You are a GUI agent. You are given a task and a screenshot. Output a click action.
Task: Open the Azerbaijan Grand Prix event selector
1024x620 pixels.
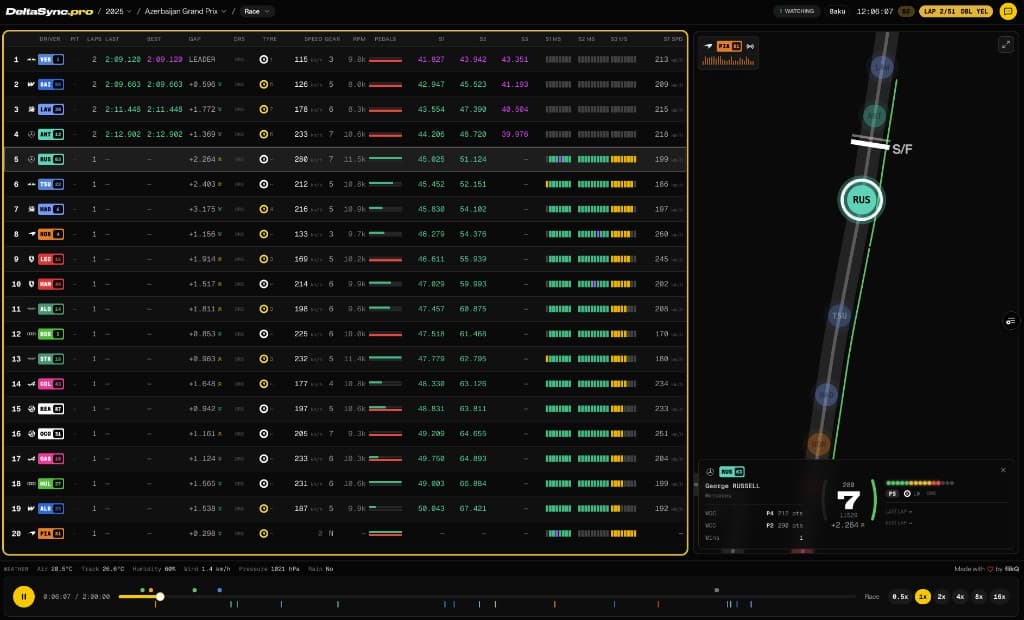(x=186, y=12)
